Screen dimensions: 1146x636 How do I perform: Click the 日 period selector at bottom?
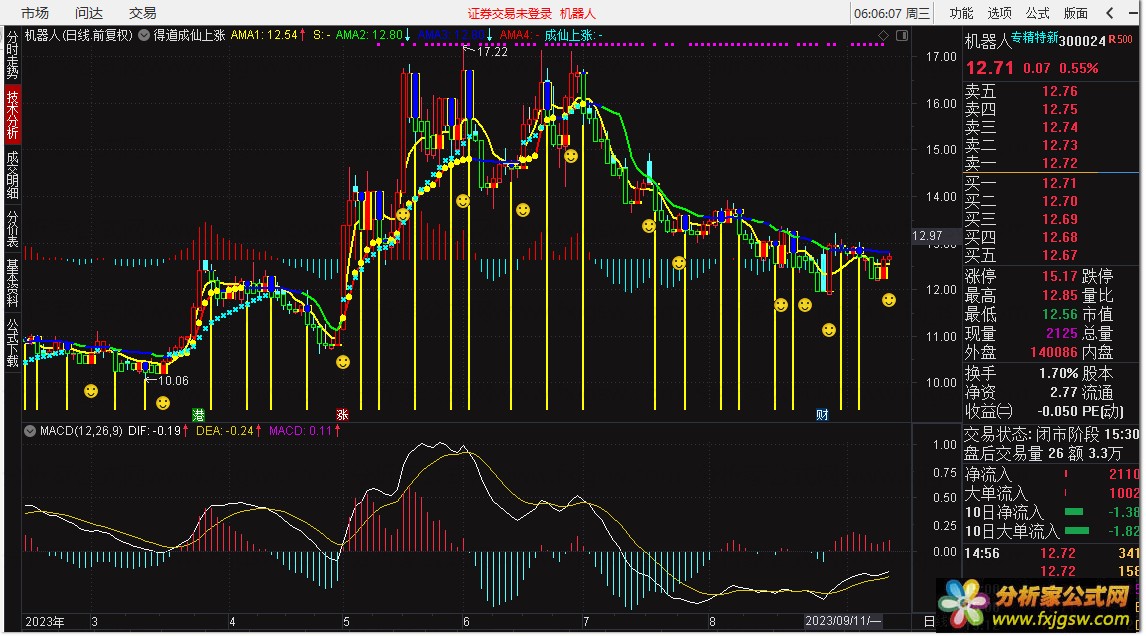pyautogui.click(x=929, y=622)
